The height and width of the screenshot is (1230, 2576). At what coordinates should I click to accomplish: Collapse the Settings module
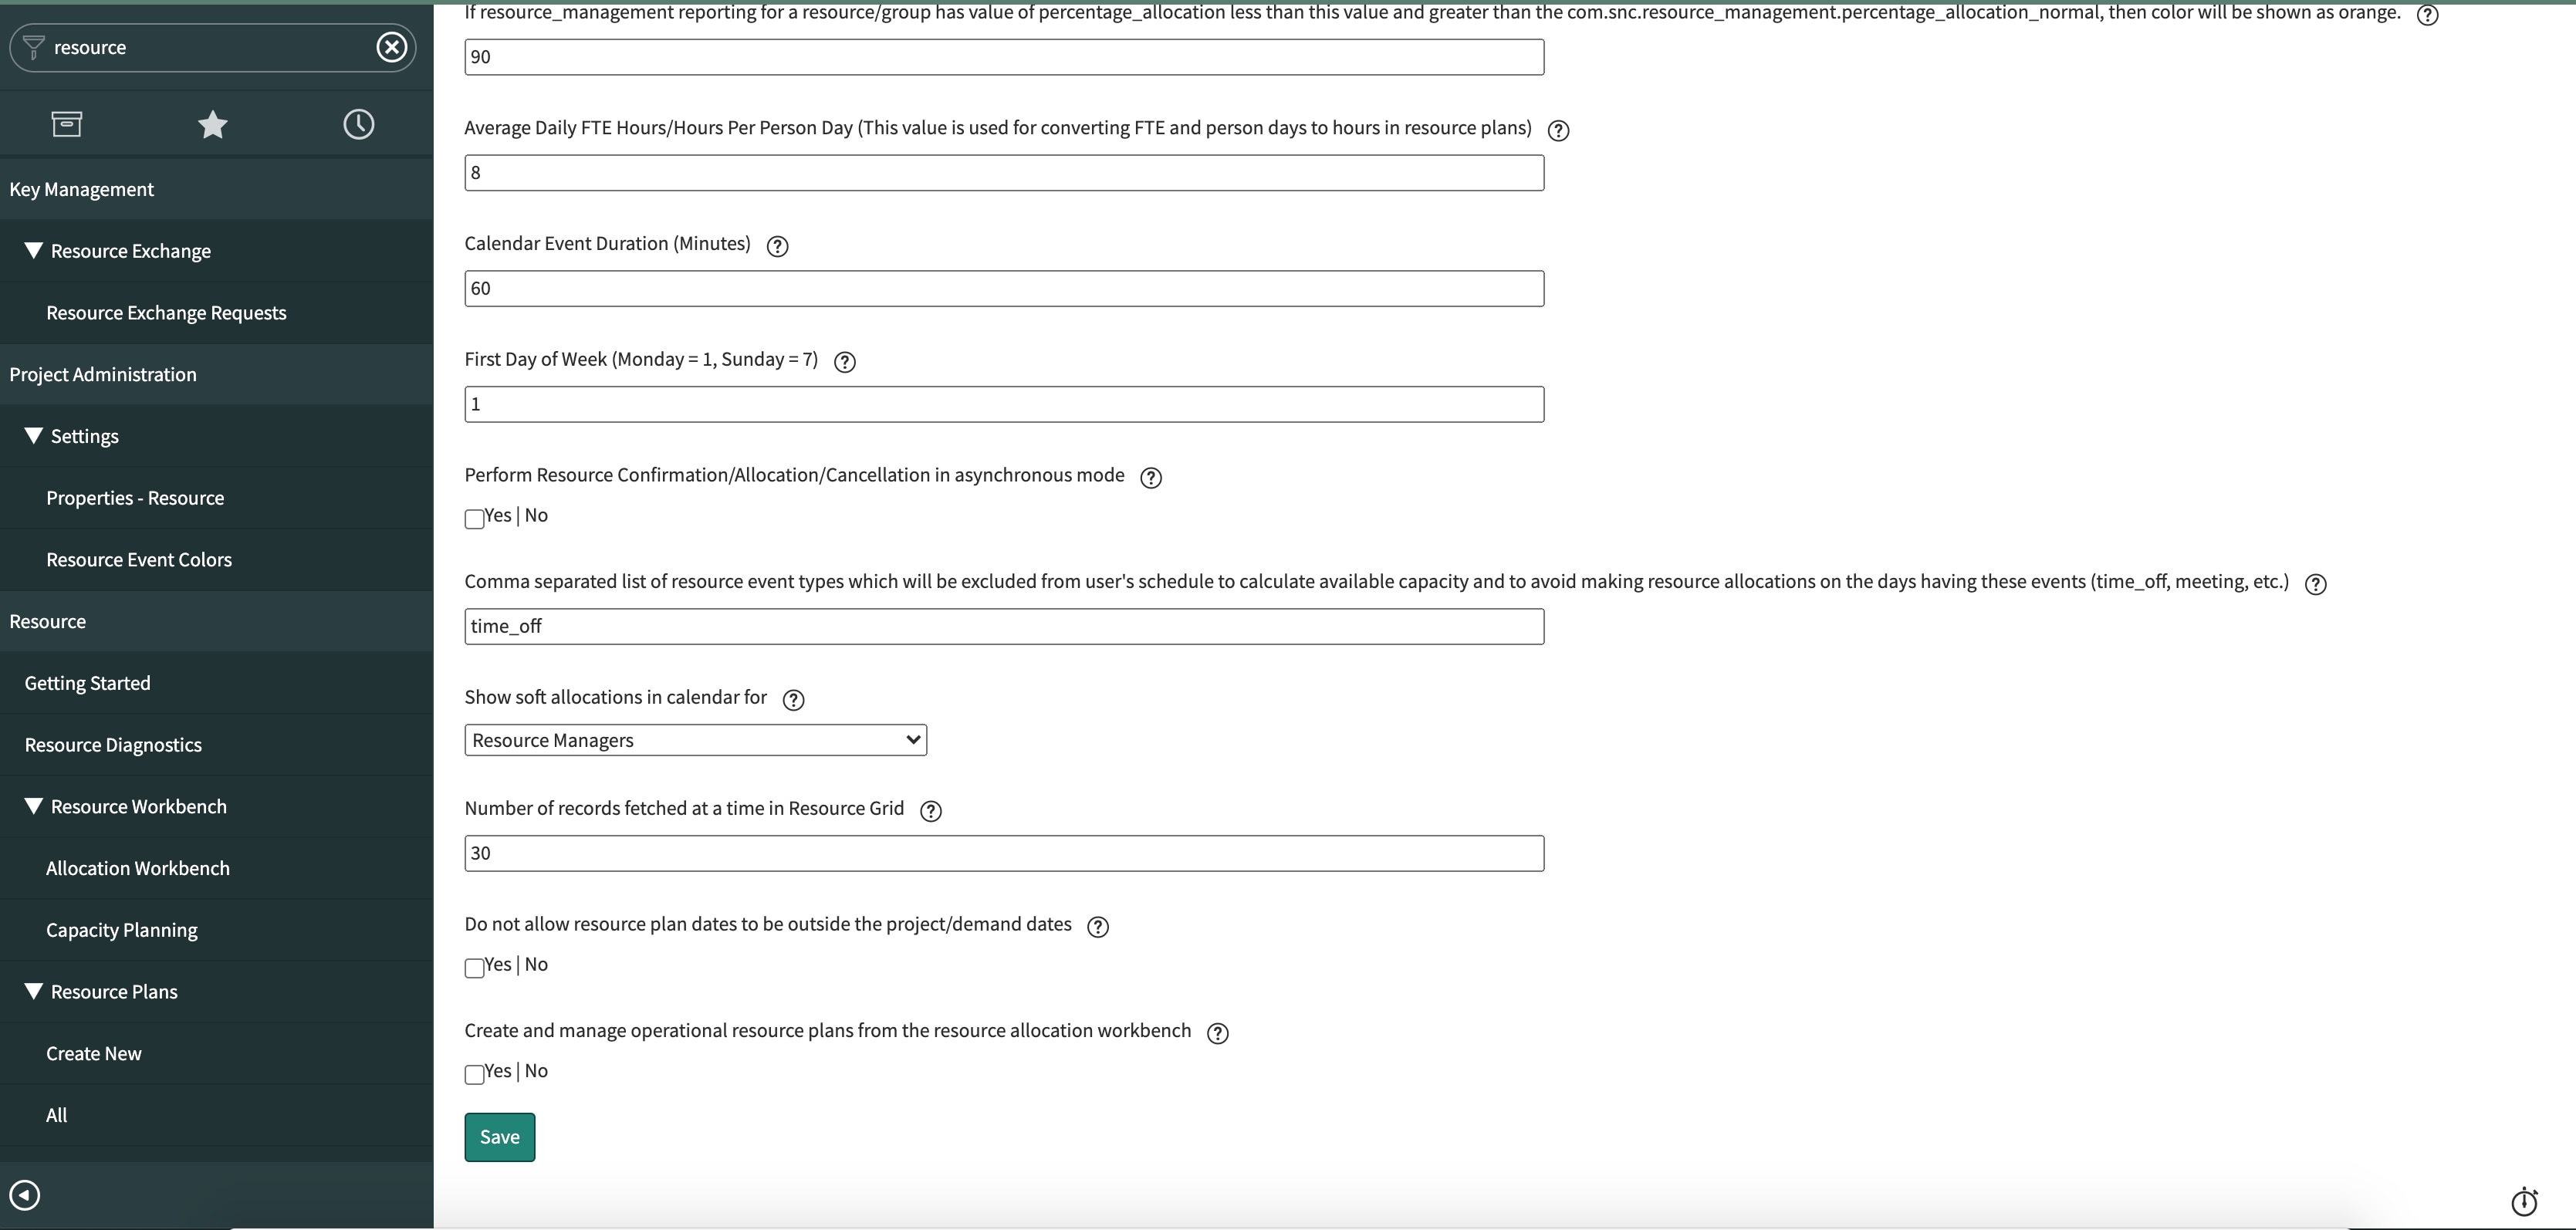34,435
